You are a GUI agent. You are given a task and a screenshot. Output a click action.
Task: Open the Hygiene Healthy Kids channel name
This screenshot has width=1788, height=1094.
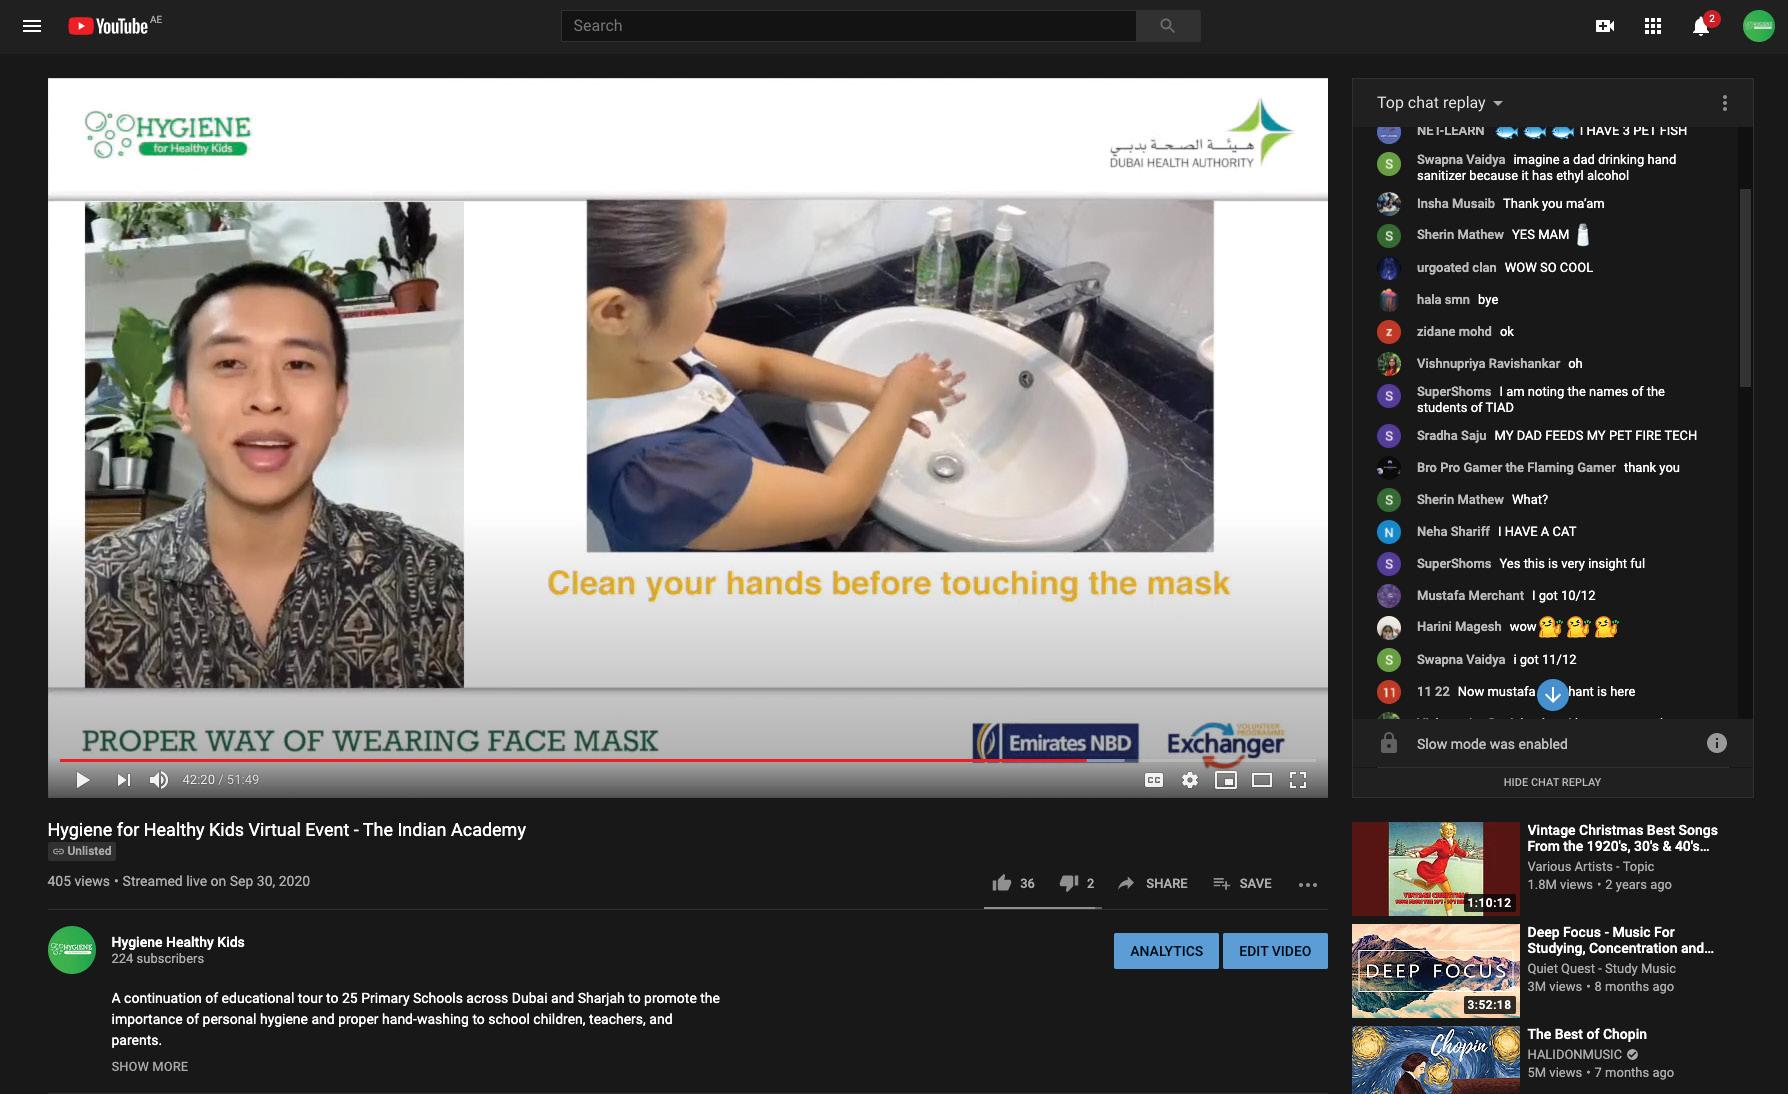pos(178,942)
